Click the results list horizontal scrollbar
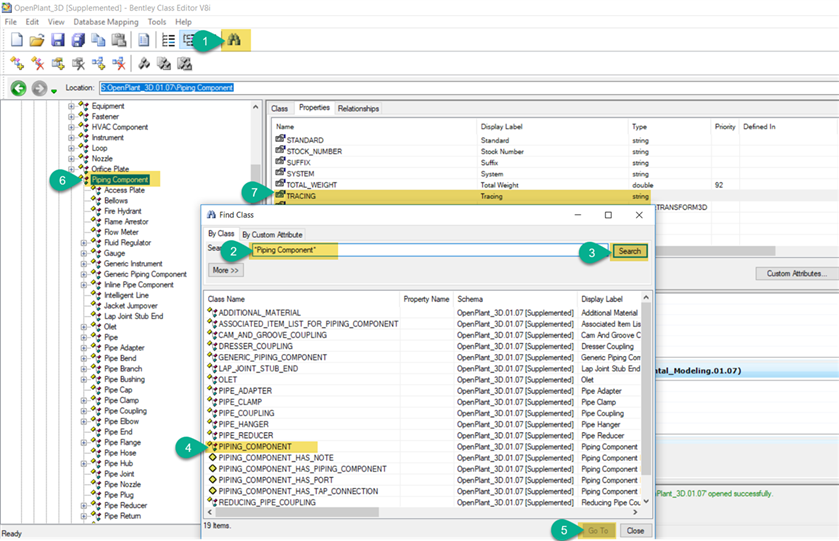839x541 pixels. 423,513
